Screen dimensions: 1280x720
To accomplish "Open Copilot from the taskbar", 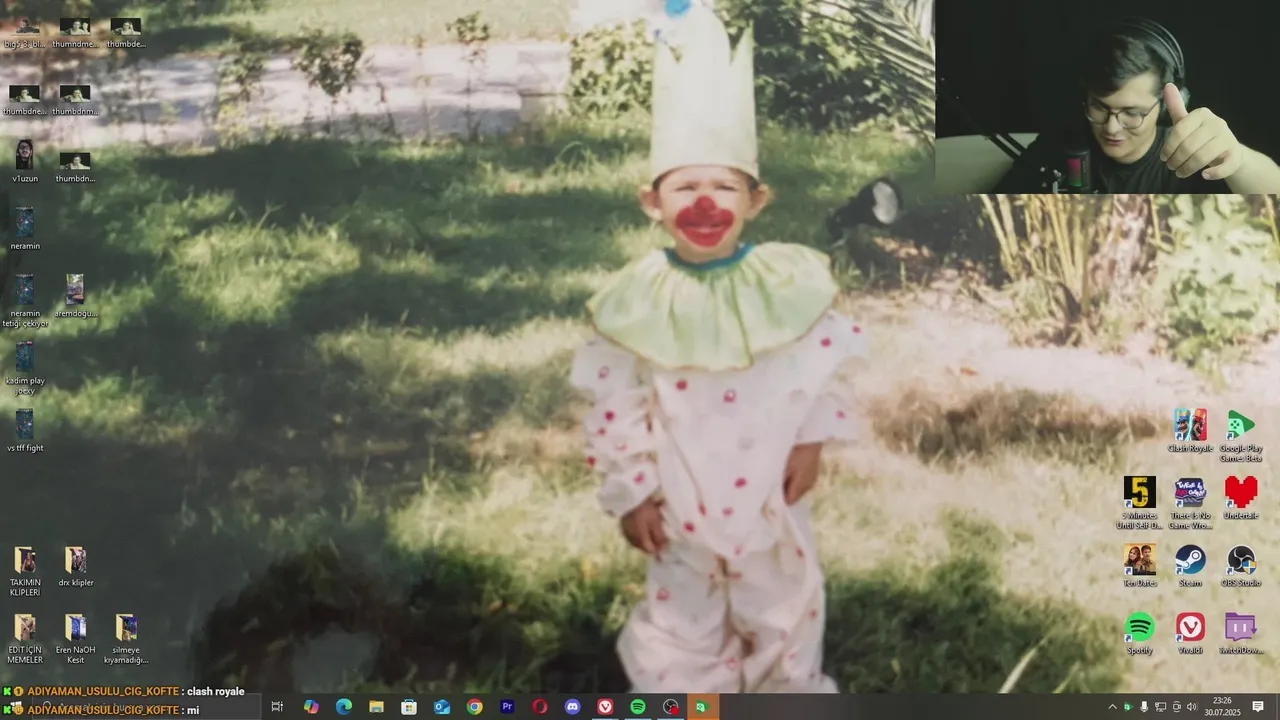I will pyautogui.click(x=311, y=707).
